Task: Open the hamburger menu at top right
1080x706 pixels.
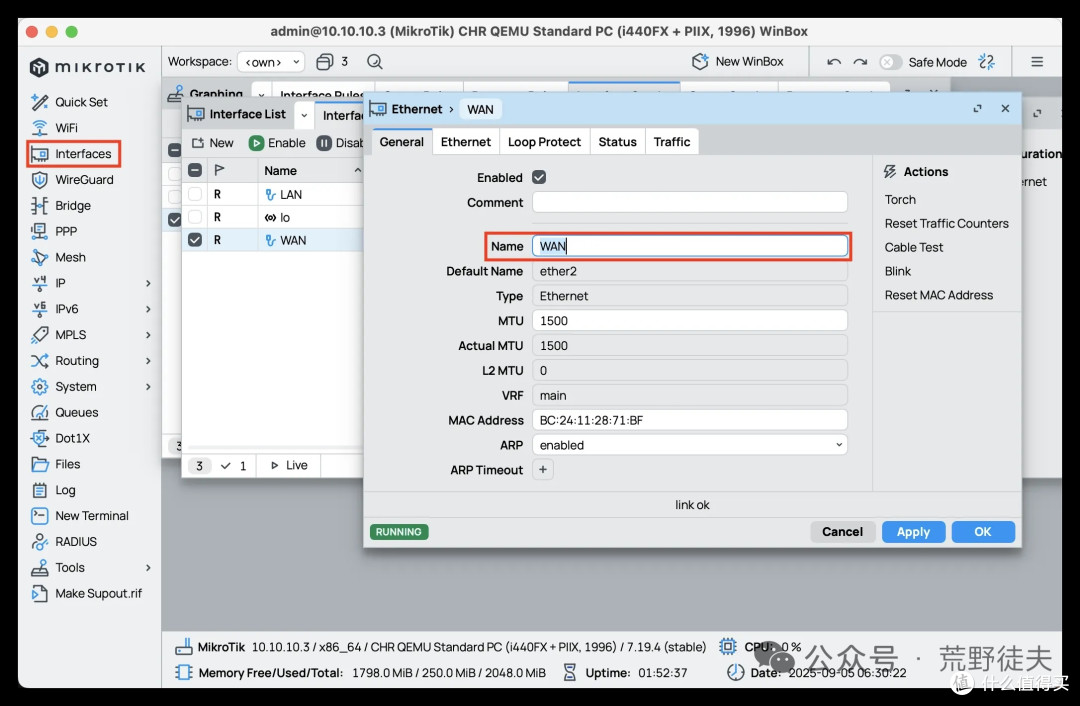Action: coord(1037,62)
